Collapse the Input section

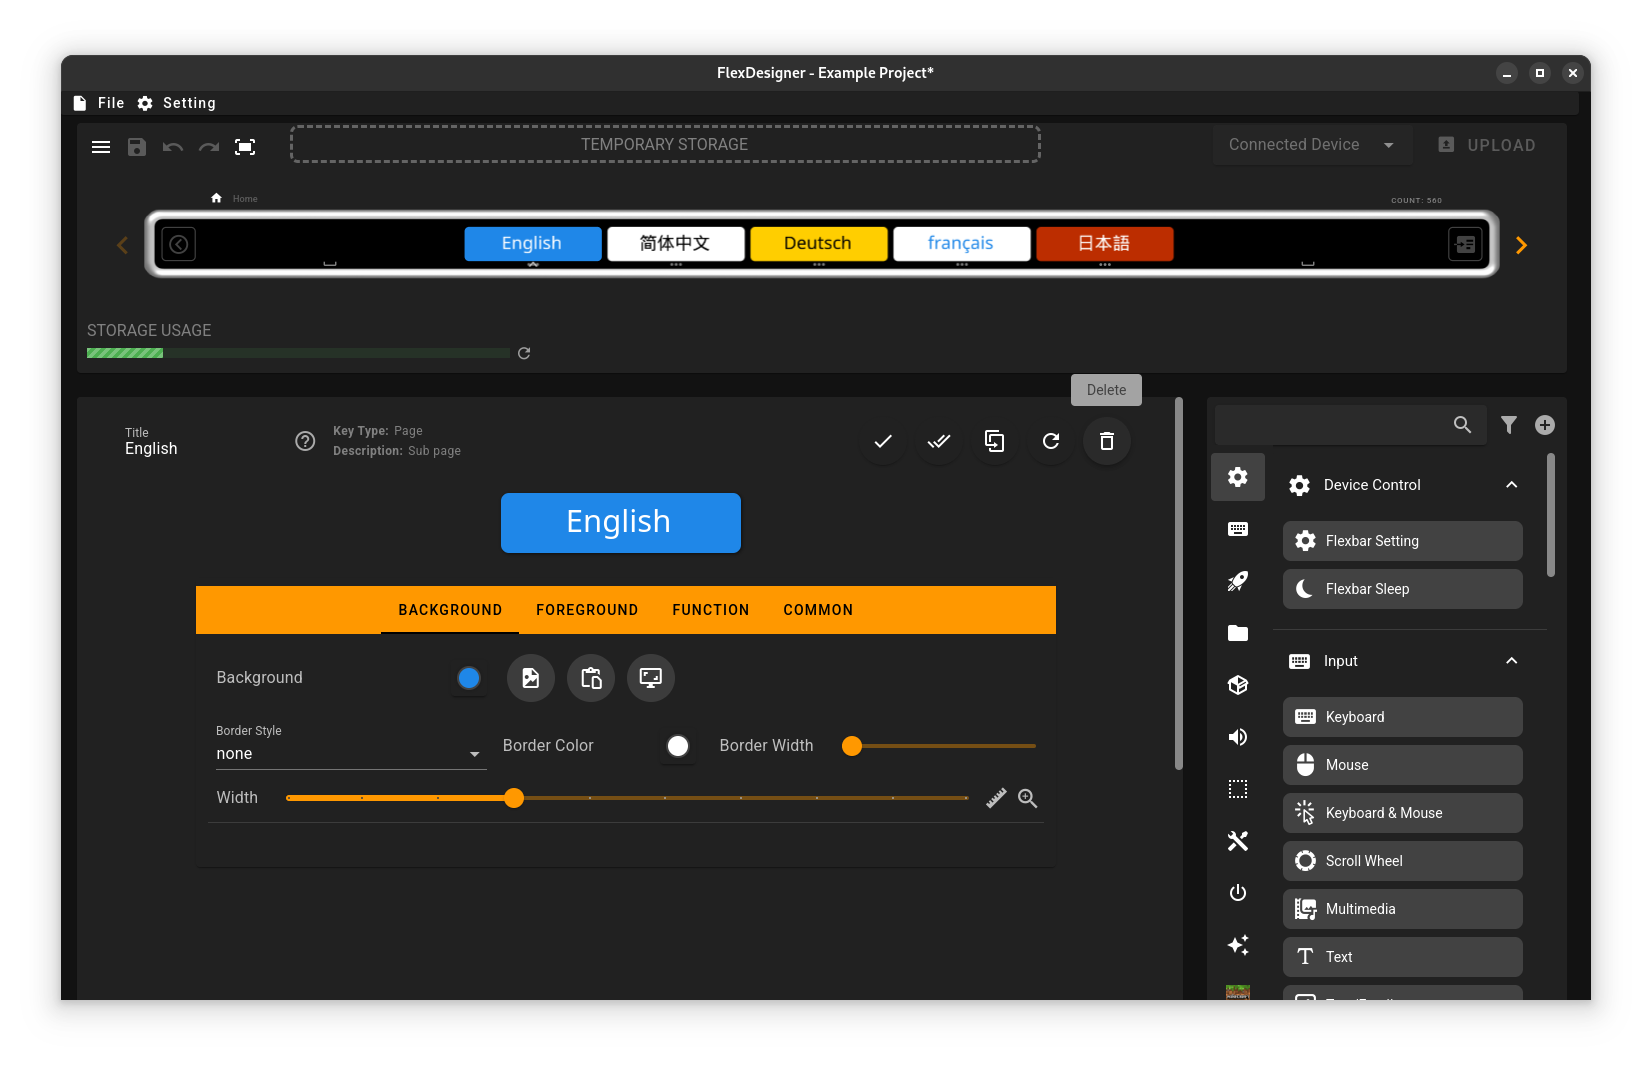[x=1511, y=661]
